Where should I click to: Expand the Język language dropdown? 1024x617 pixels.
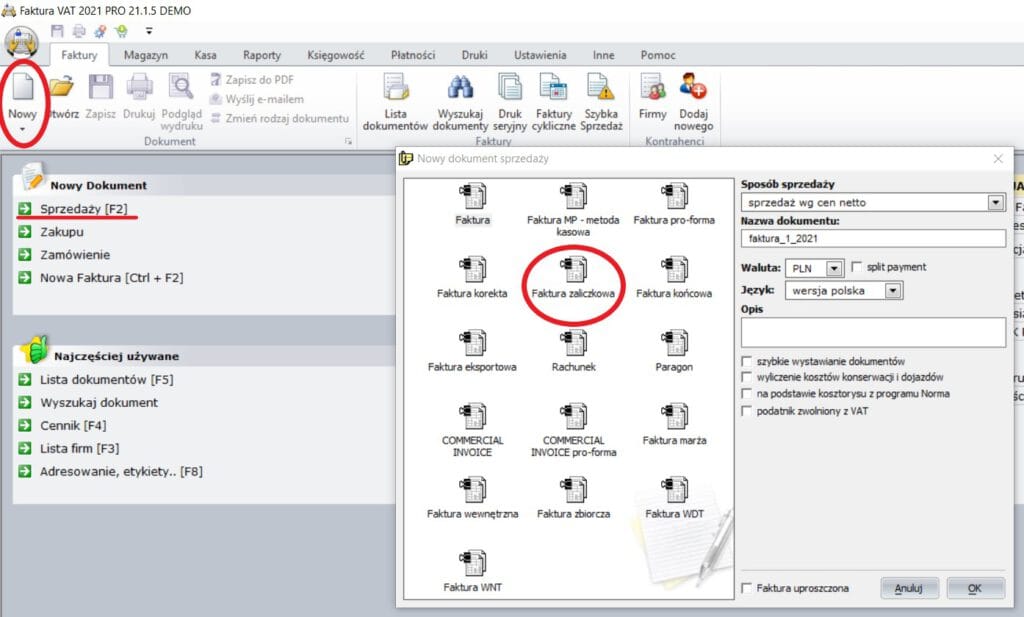point(893,291)
